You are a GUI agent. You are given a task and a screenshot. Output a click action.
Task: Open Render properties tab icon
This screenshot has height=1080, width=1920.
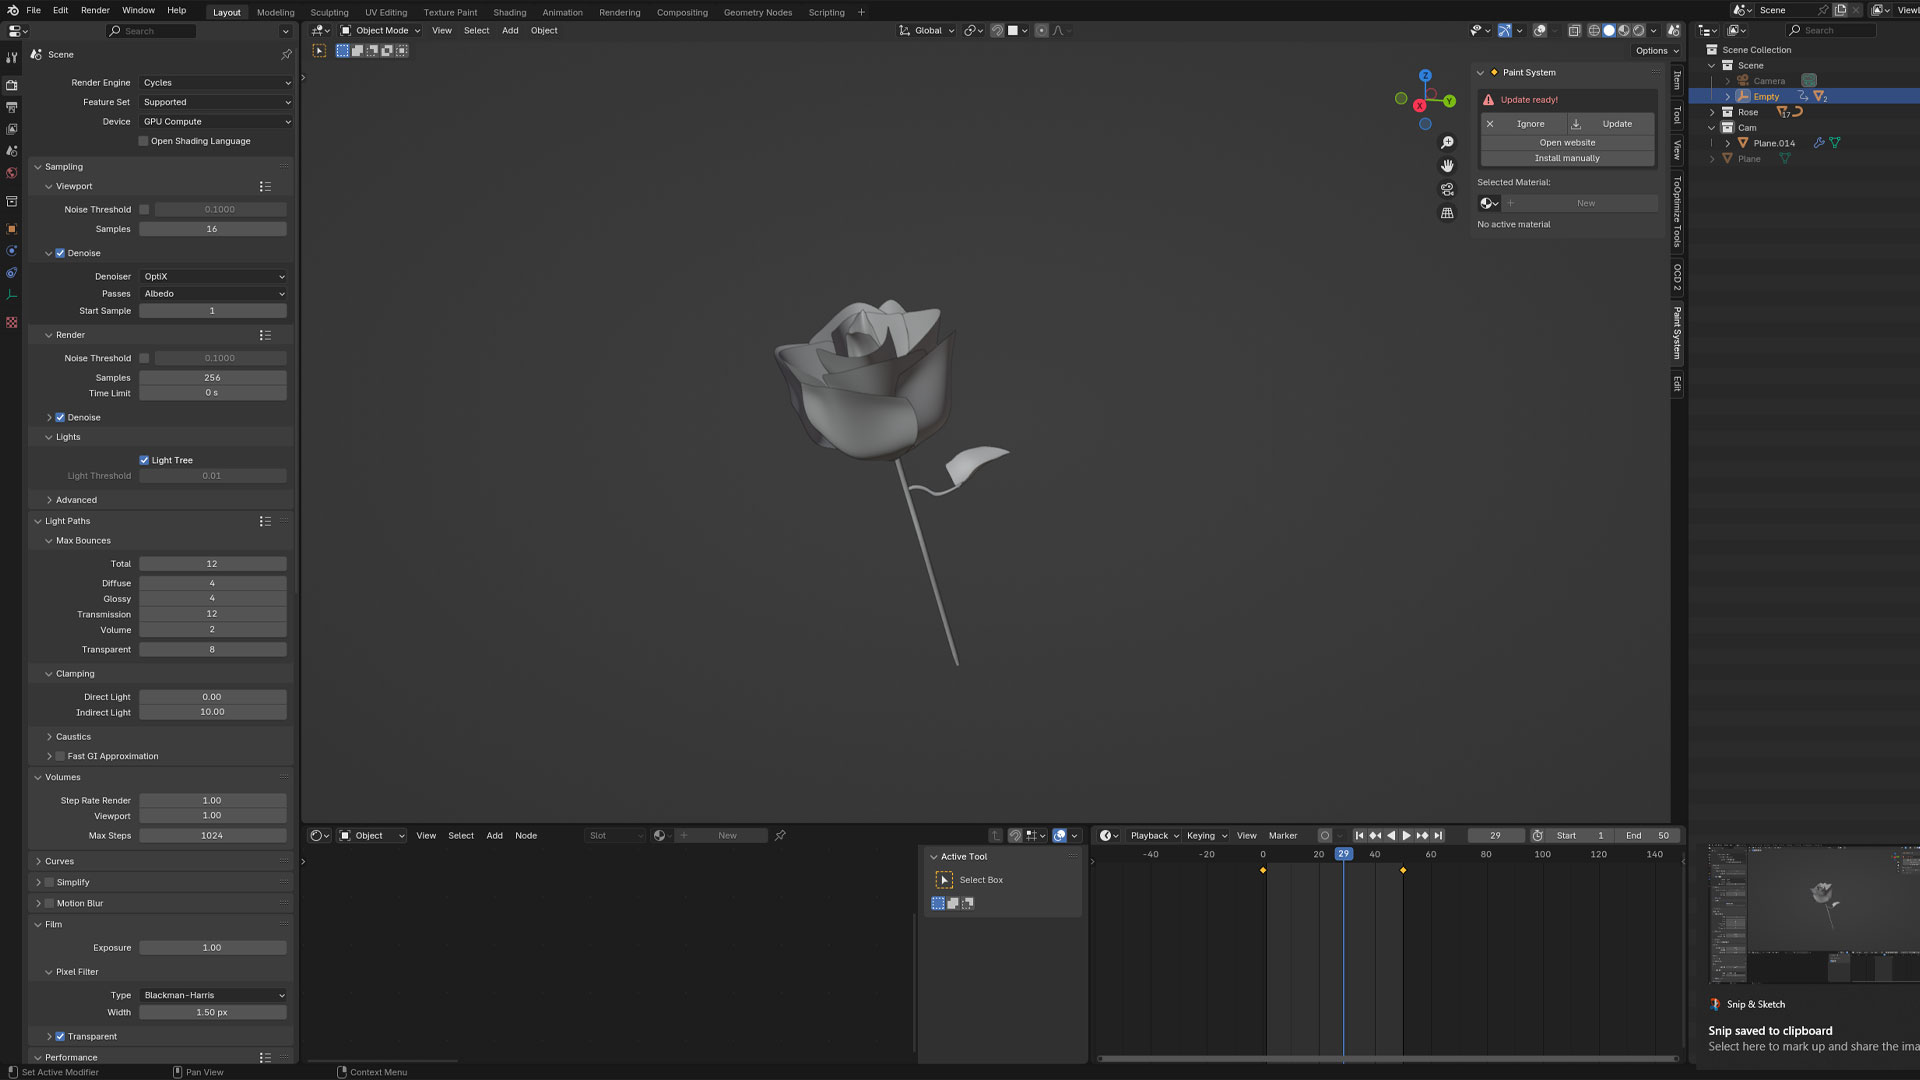[12, 85]
